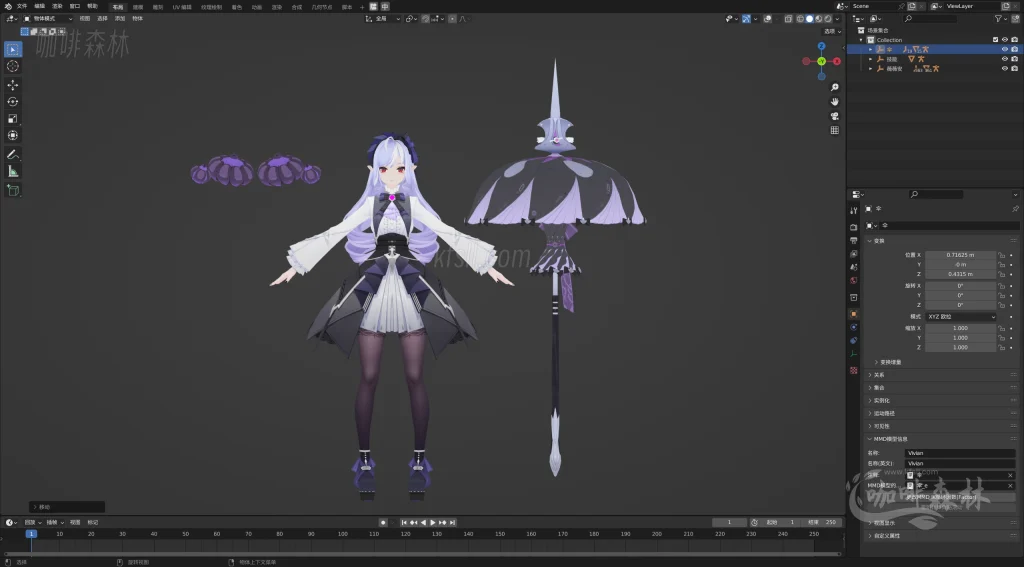The height and width of the screenshot is (567, 1024).
Task: Open the Render properties tab
Action: 854,227
